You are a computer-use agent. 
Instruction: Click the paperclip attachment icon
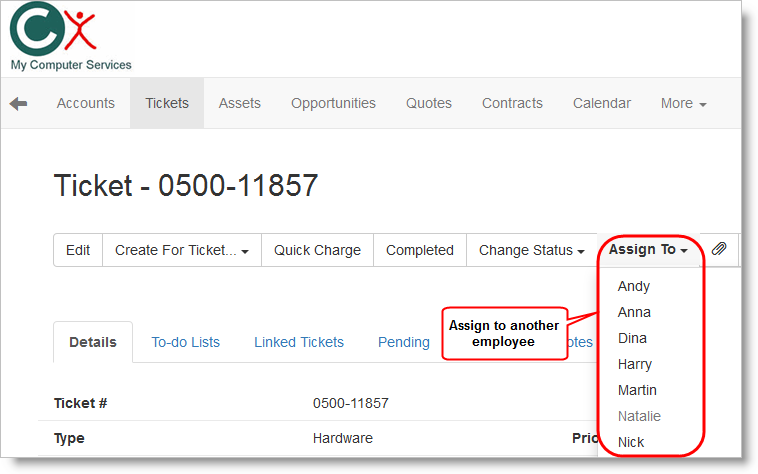coord(719,250)
